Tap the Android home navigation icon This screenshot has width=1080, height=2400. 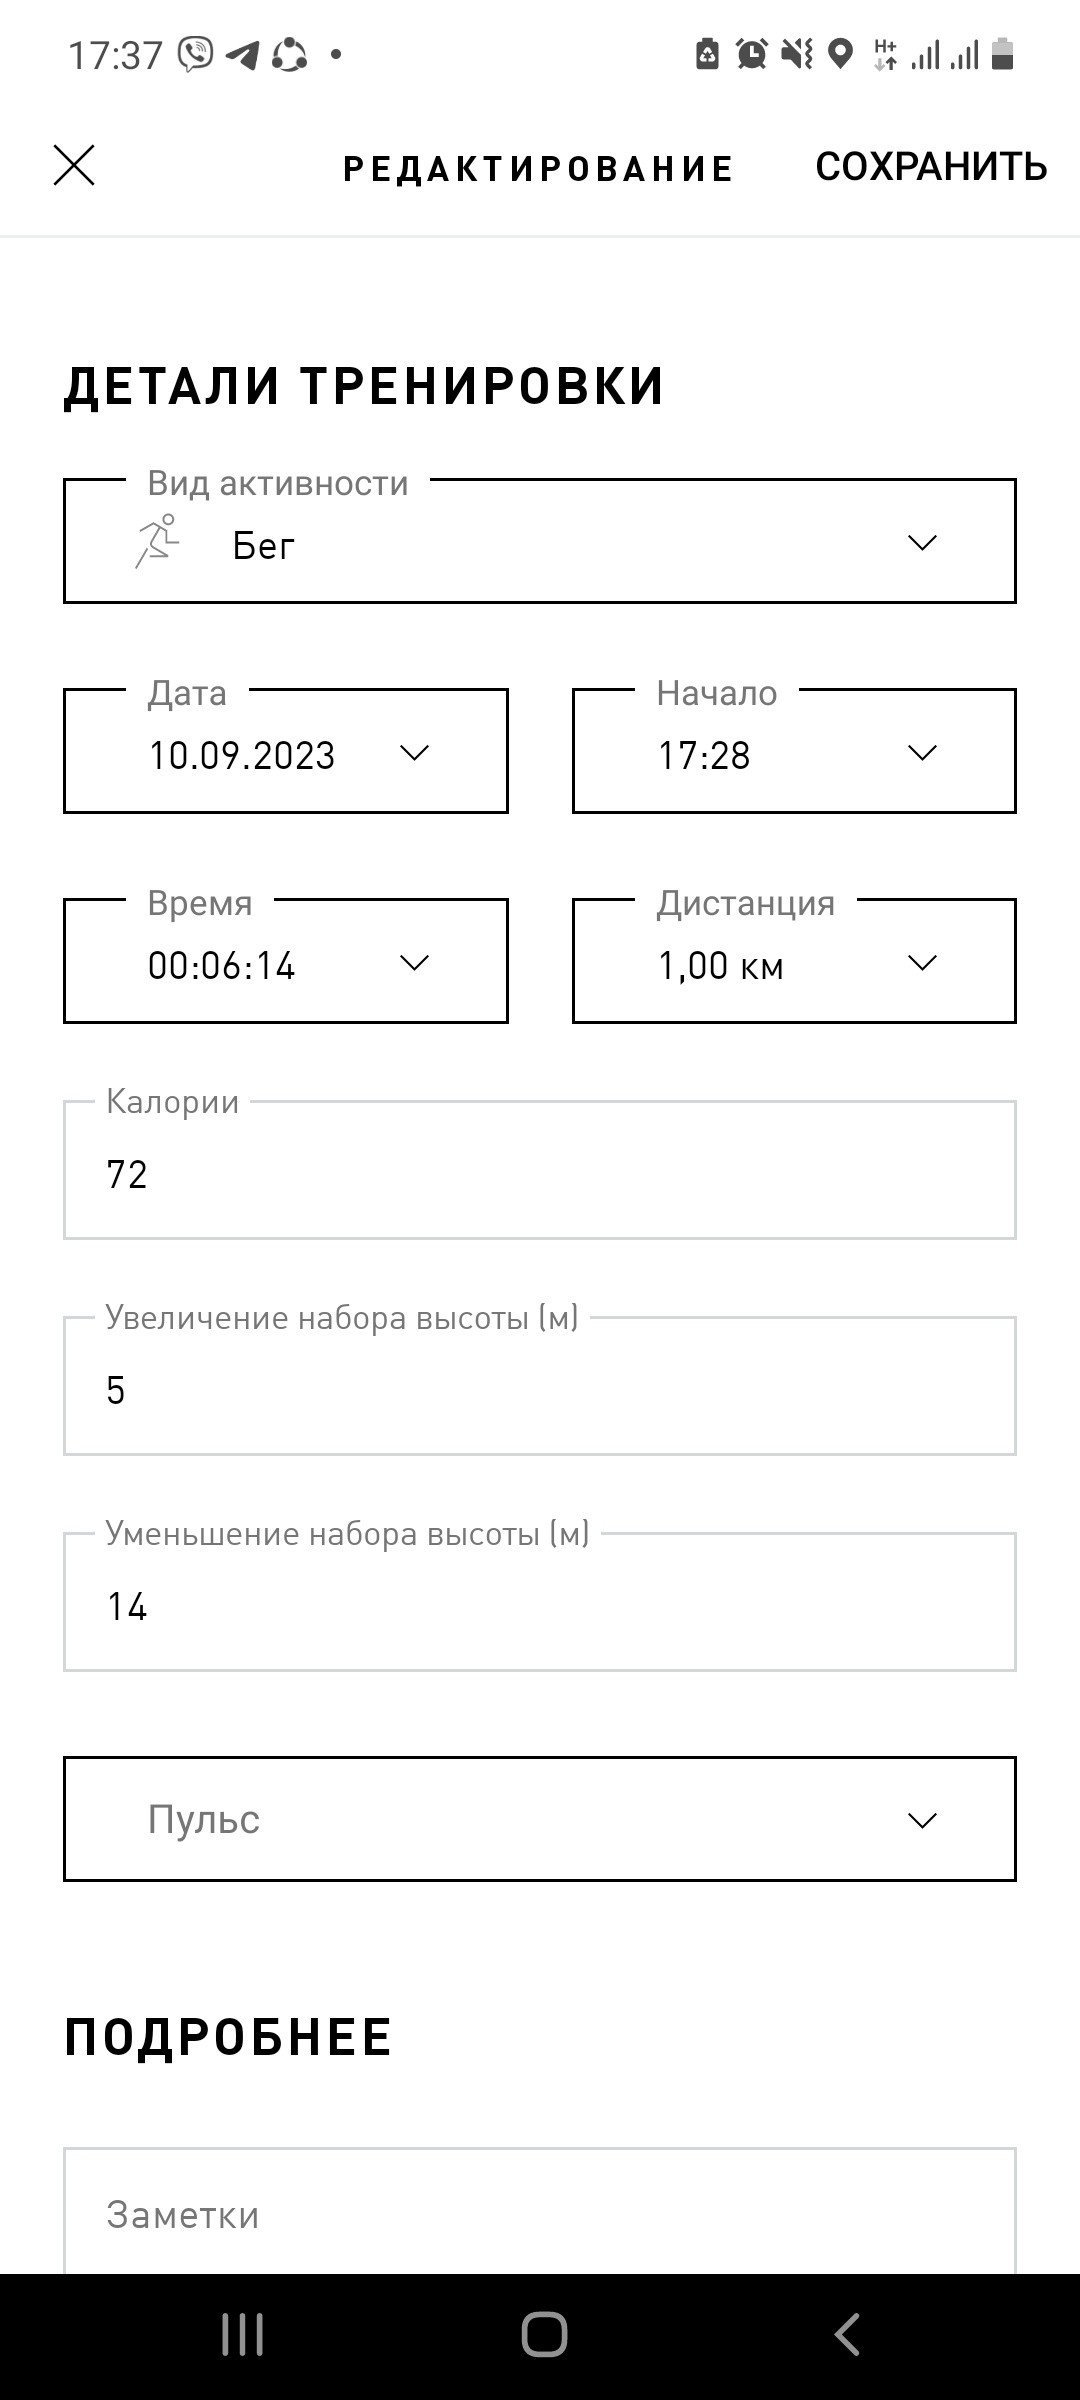544,2336
